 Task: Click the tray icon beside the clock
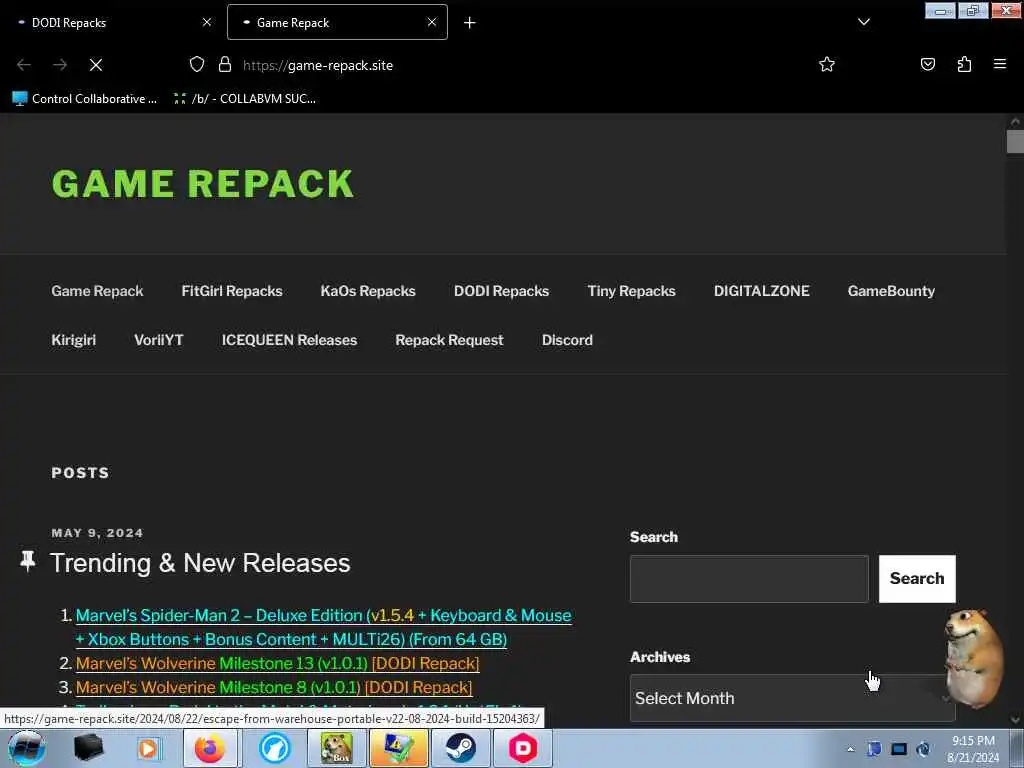923,749
